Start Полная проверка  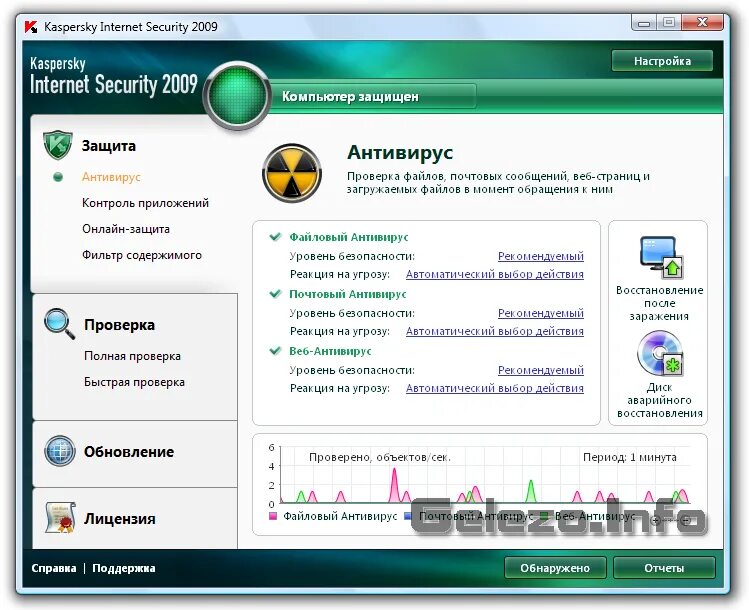pos(132,356)
